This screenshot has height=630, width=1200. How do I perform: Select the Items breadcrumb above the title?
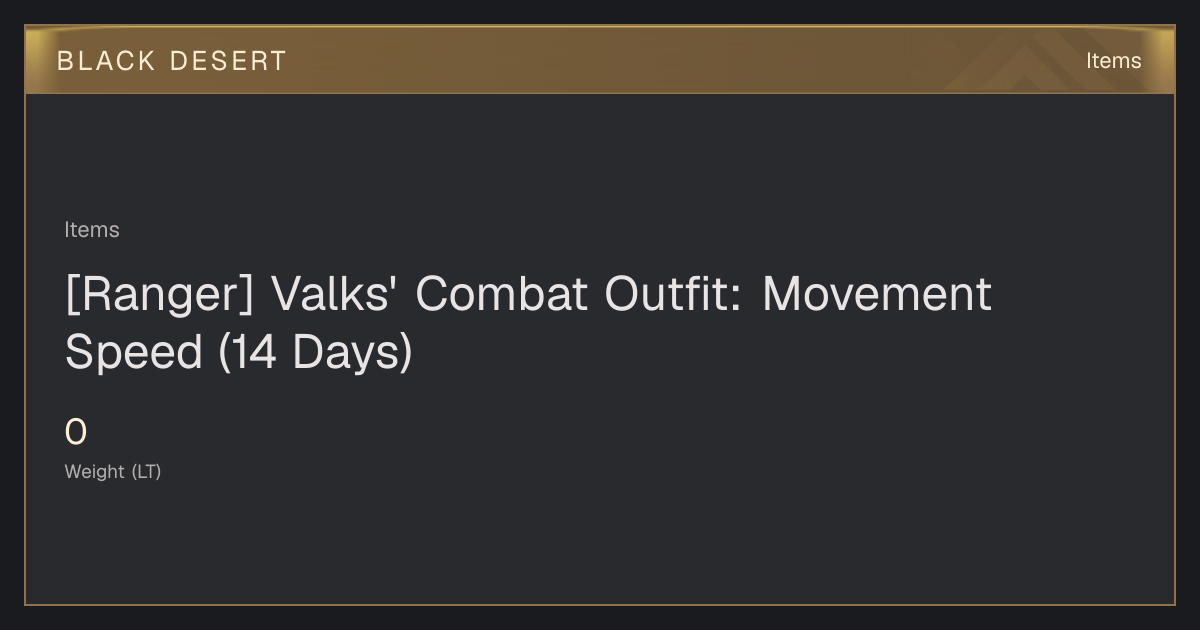[92, 230]
